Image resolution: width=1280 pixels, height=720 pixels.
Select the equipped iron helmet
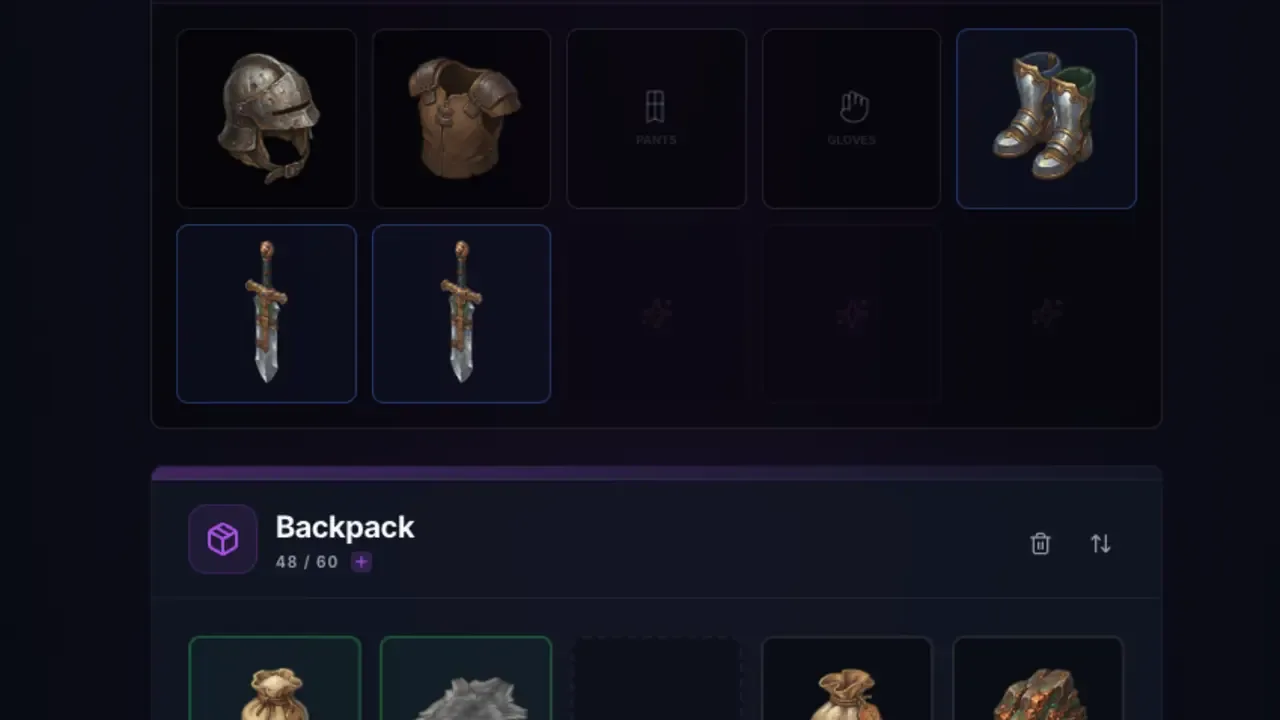[266, 118]
